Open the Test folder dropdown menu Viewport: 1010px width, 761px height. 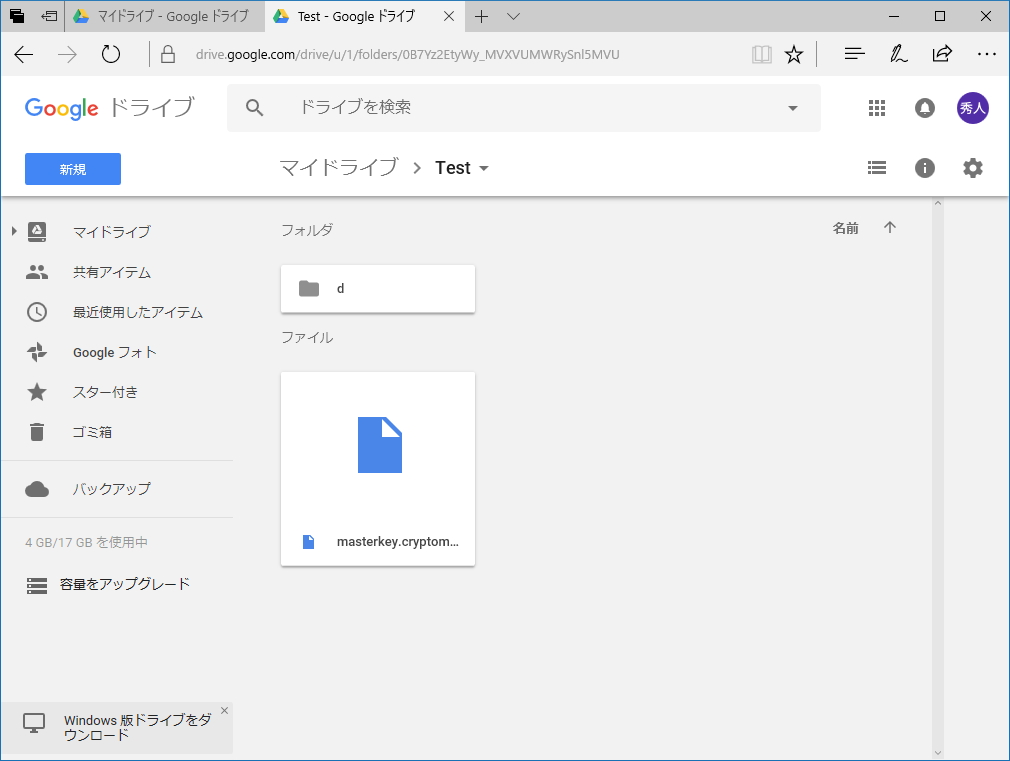click(486, 168)
